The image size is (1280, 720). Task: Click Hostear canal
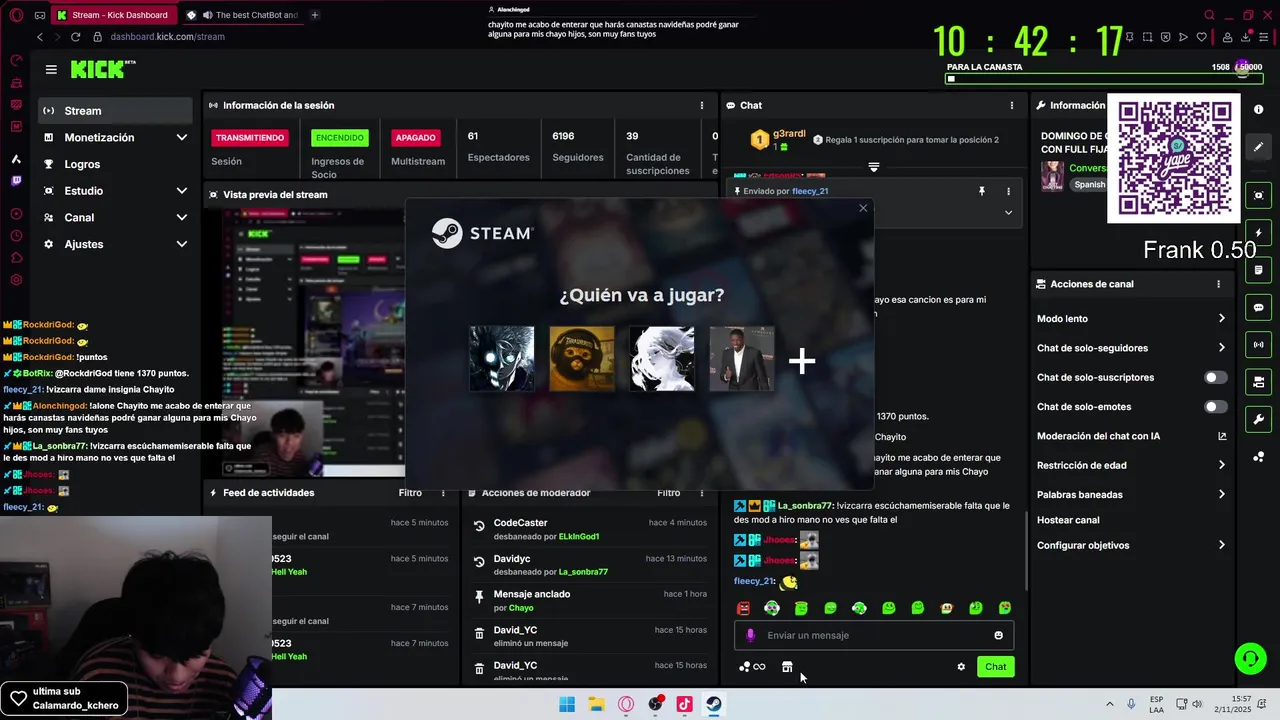(1068, 520)
